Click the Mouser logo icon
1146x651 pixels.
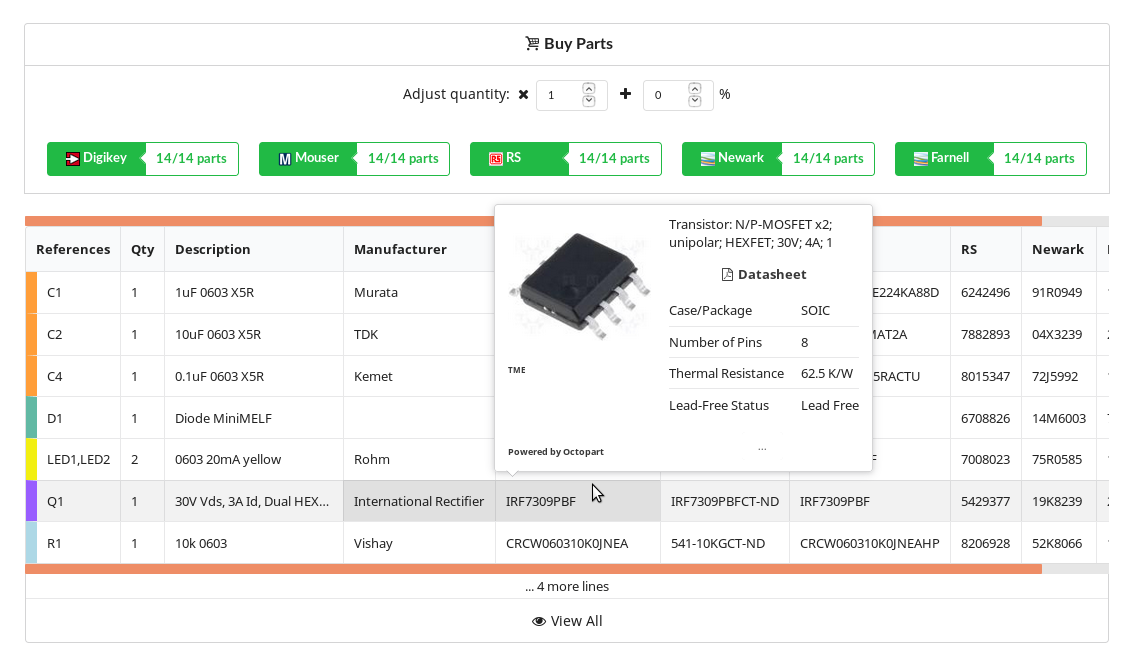285,159
